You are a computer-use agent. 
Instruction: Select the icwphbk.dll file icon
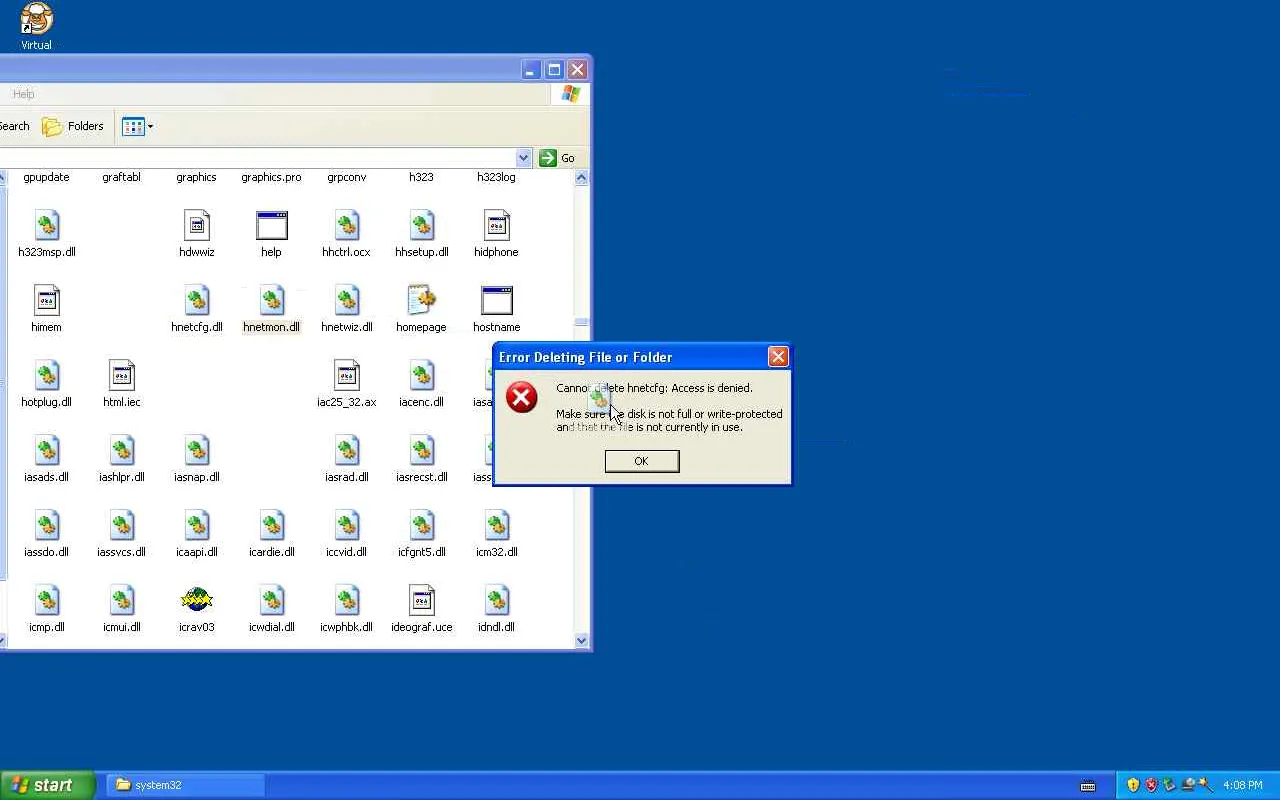pyautogui.click(x=347, y=600)
